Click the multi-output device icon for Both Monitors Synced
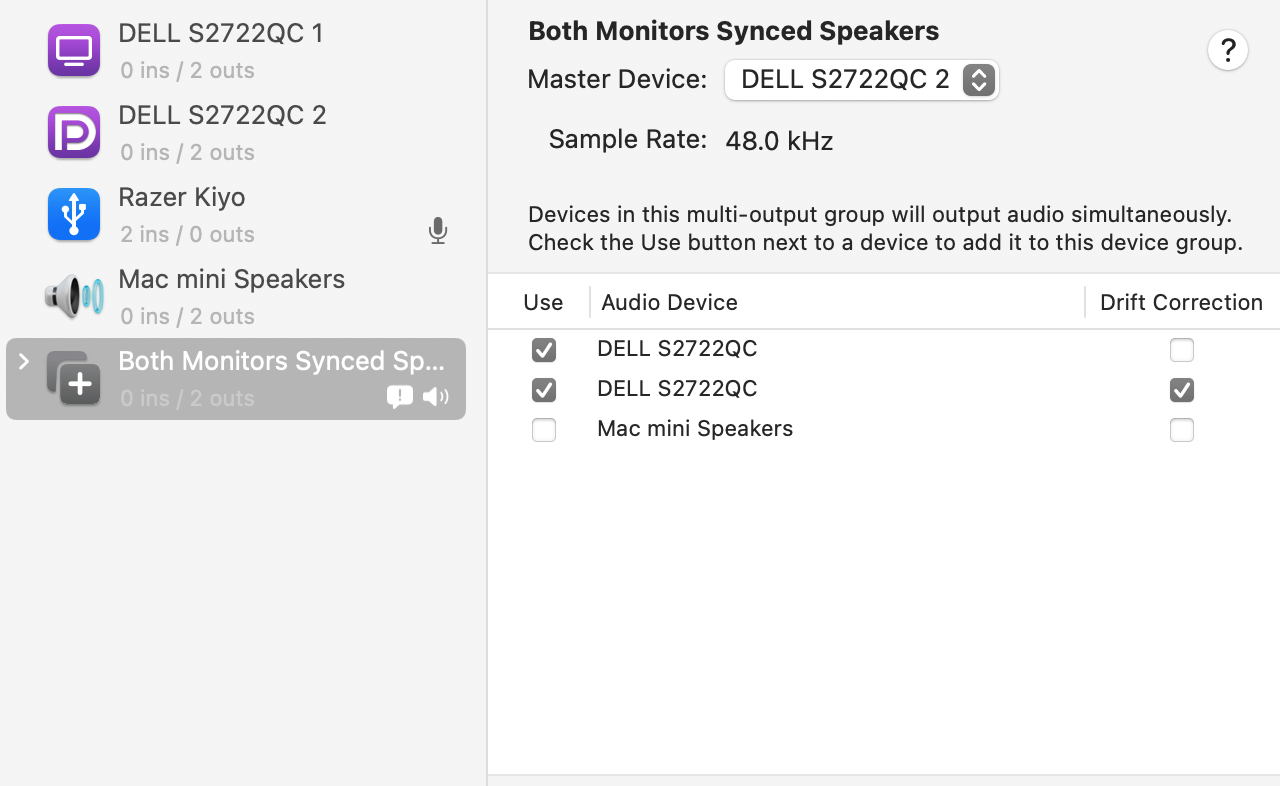Screen dimensions: 1280x786 pyautogui.click(x=73, y=379)
